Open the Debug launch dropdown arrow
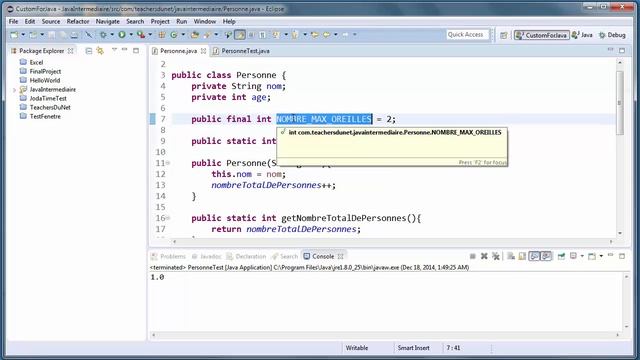This screenshot has height=360, width=640. click(112, 35)
